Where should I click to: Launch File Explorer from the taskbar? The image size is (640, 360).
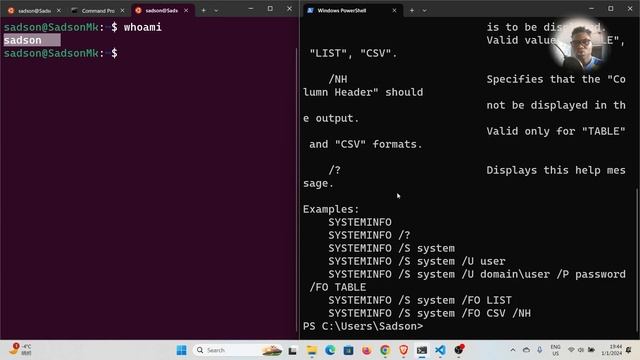point(312,350)
